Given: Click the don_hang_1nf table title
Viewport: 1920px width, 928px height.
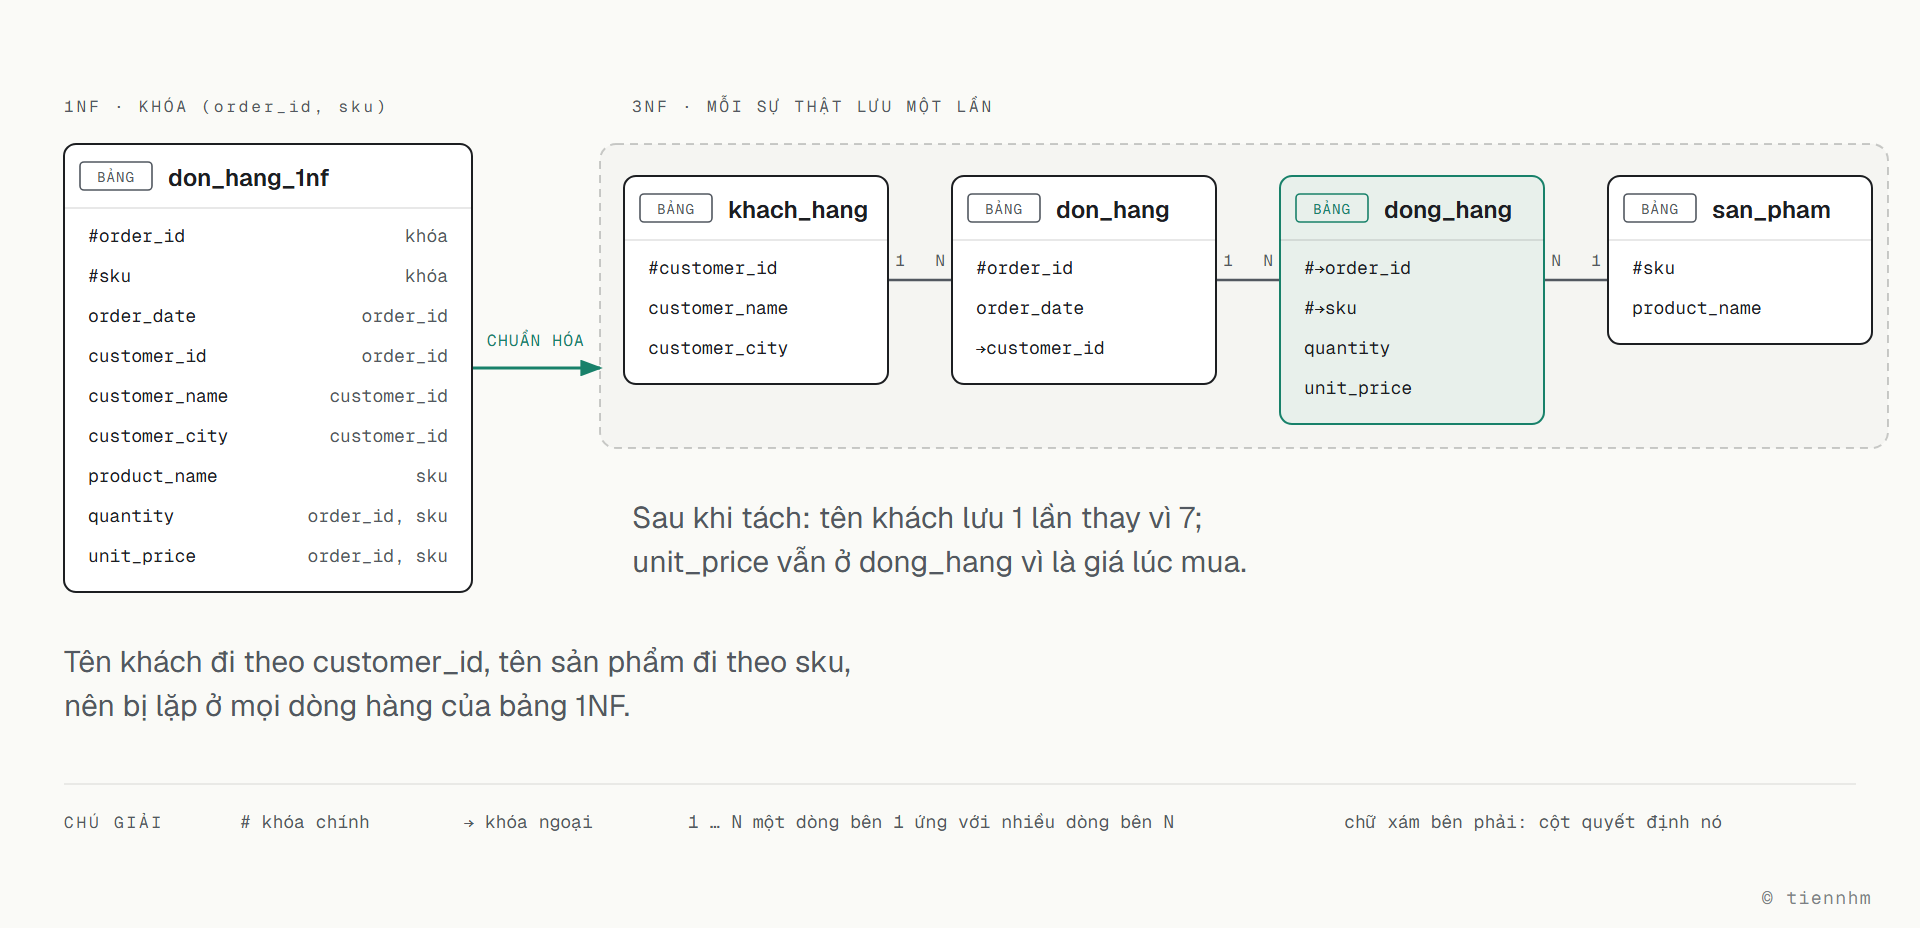Looking at the screenshot, I should tap(248, 178).
